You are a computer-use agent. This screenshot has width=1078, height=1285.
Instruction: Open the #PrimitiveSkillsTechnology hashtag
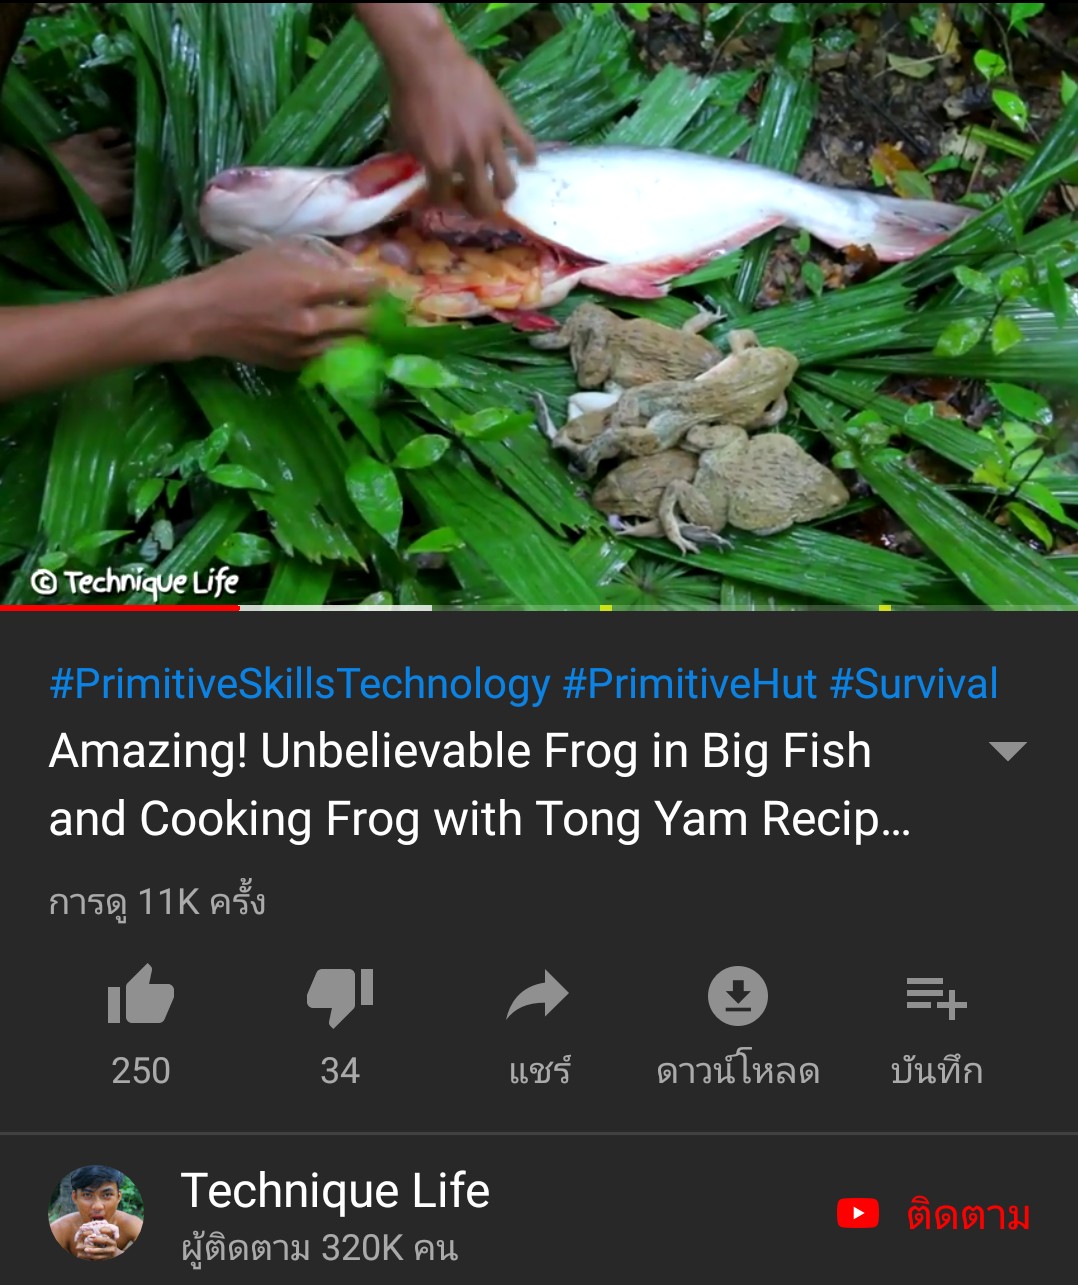tap(300, 684)
